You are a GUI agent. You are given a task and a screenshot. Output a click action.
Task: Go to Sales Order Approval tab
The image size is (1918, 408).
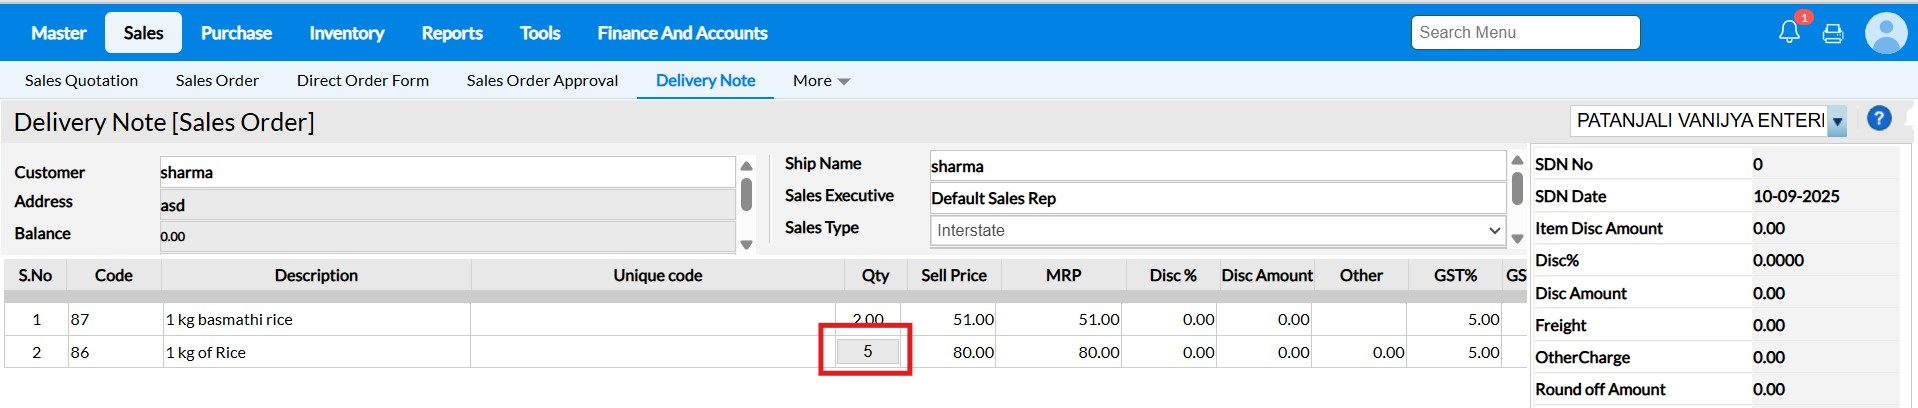pyautogui.click(x=542, y=81)
